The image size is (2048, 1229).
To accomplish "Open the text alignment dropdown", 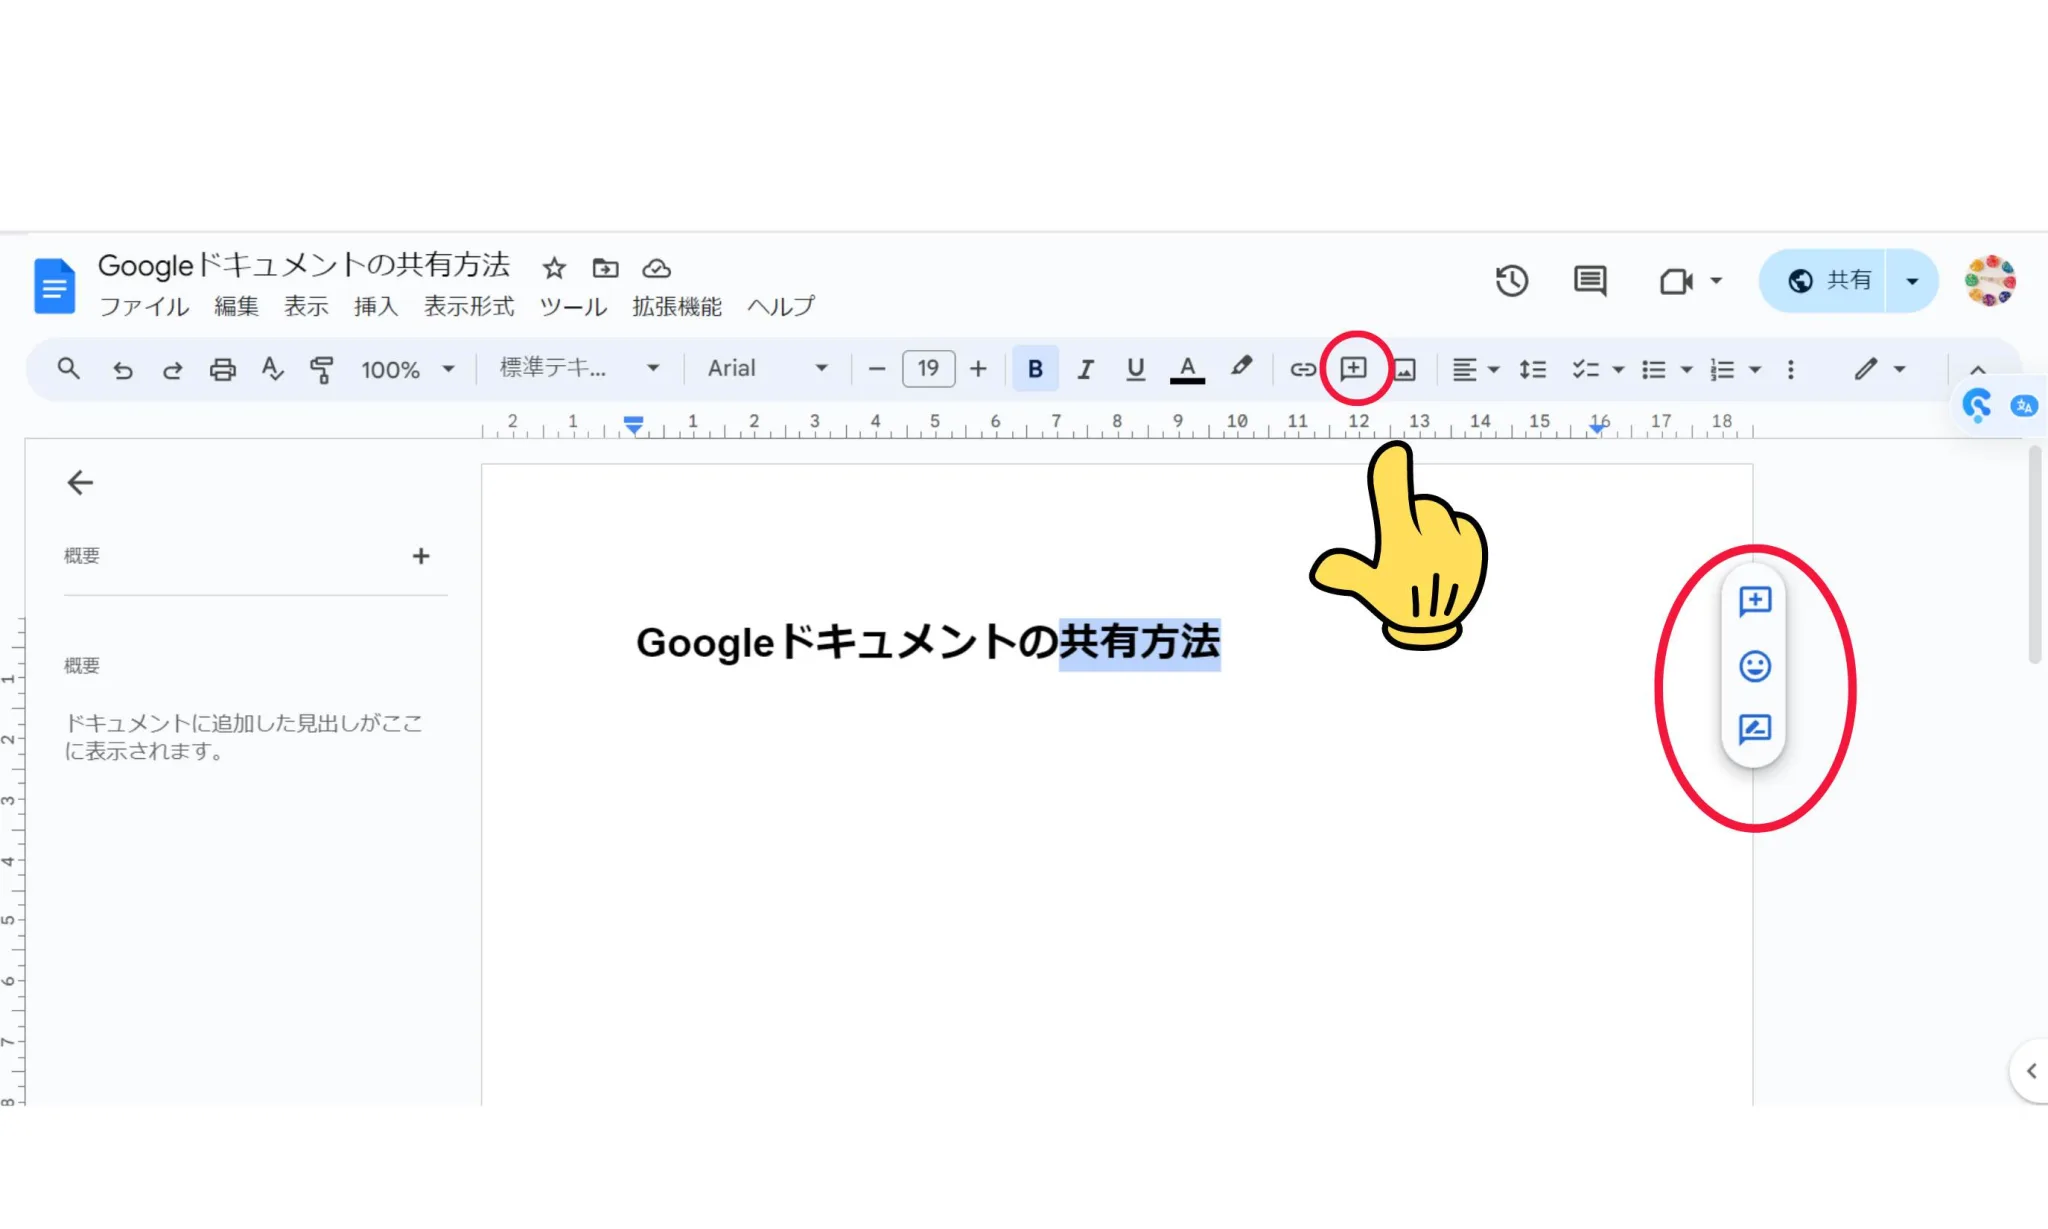I will (x=1476, y=370).
